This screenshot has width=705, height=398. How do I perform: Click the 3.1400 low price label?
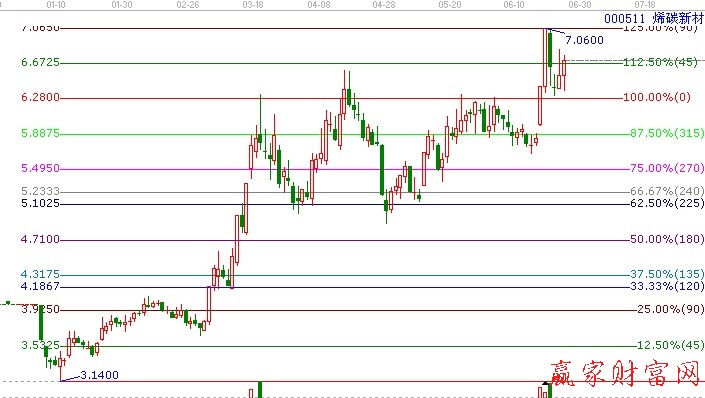click(x=99, y=375)
